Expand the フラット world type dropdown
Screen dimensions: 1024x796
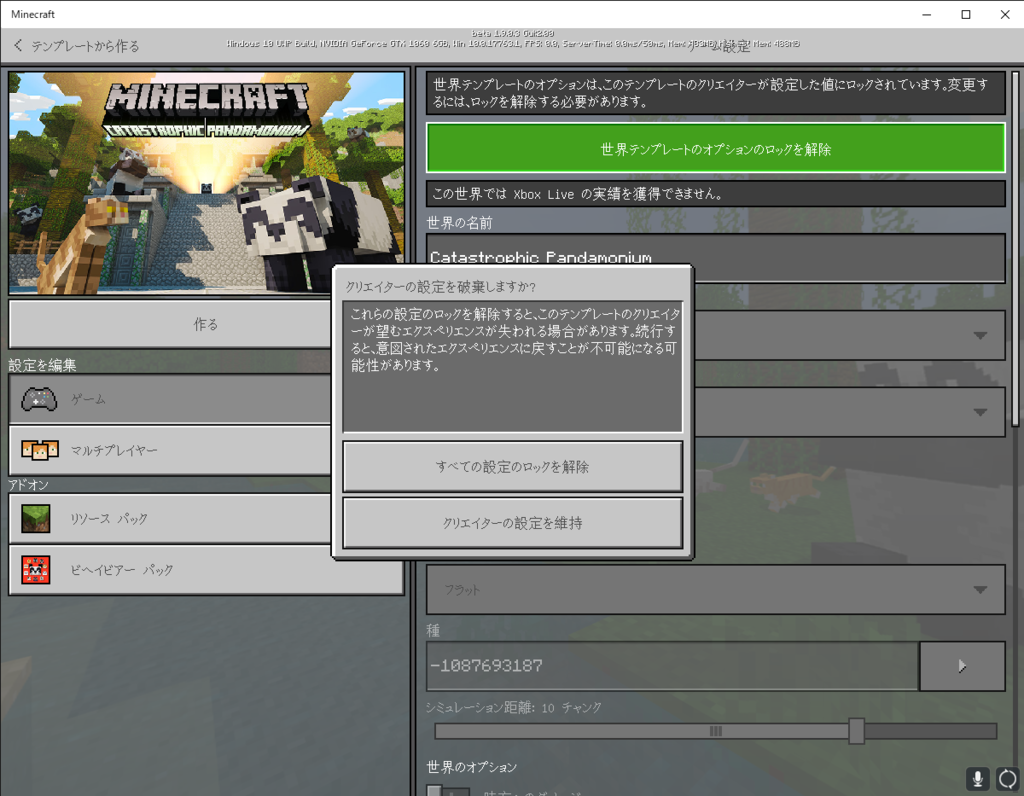[716, 590]
